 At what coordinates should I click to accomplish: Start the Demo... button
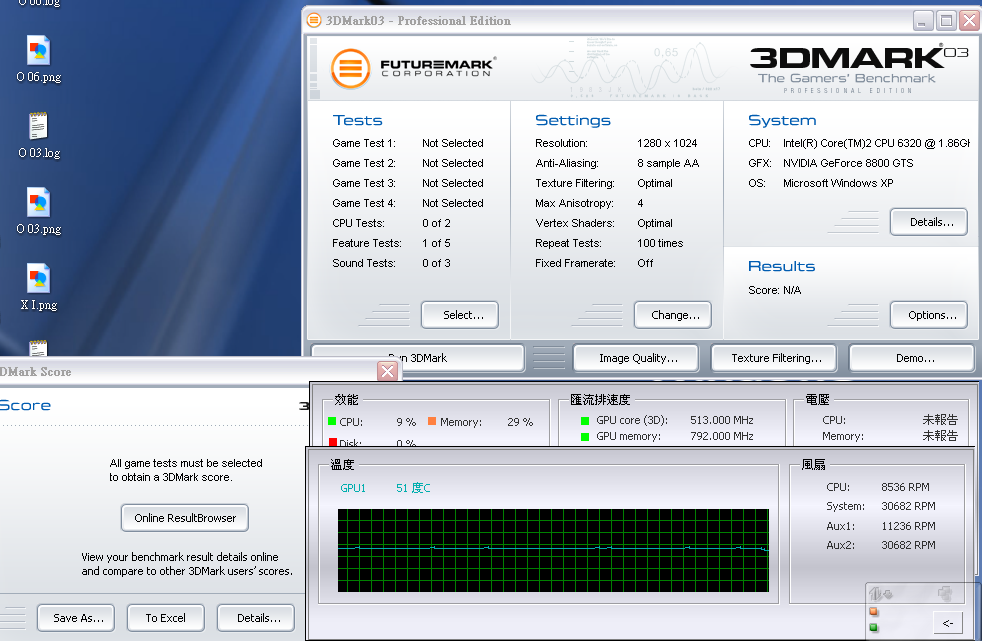[x=911, y=358]
